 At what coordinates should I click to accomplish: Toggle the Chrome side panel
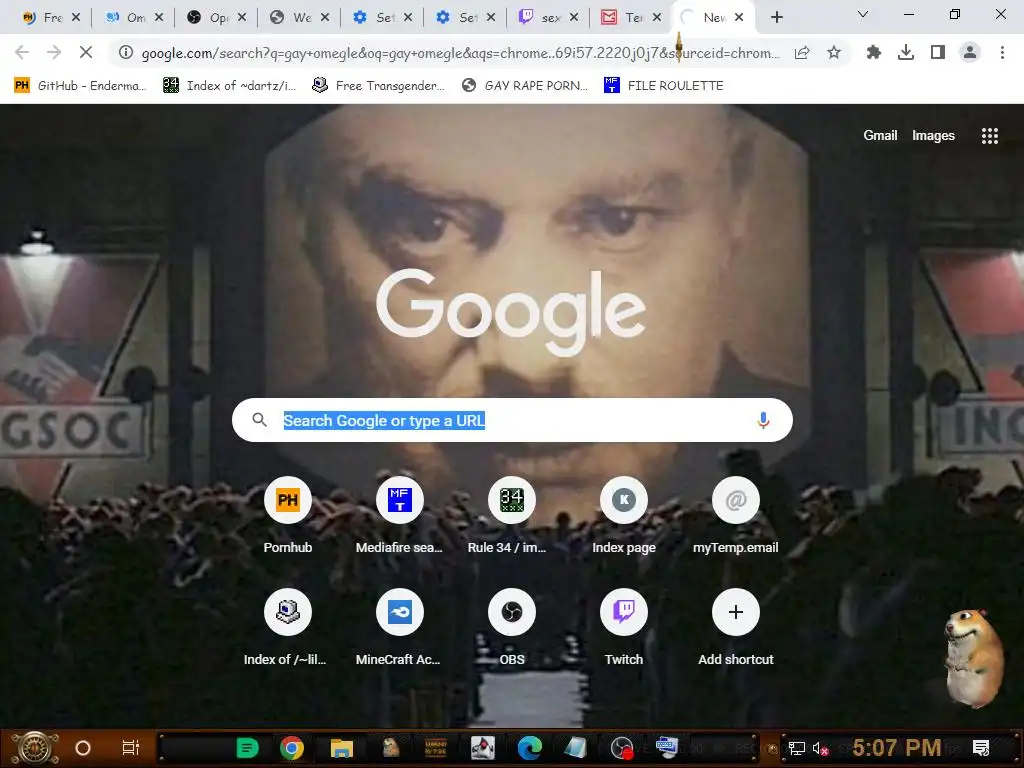coord(938,52)
